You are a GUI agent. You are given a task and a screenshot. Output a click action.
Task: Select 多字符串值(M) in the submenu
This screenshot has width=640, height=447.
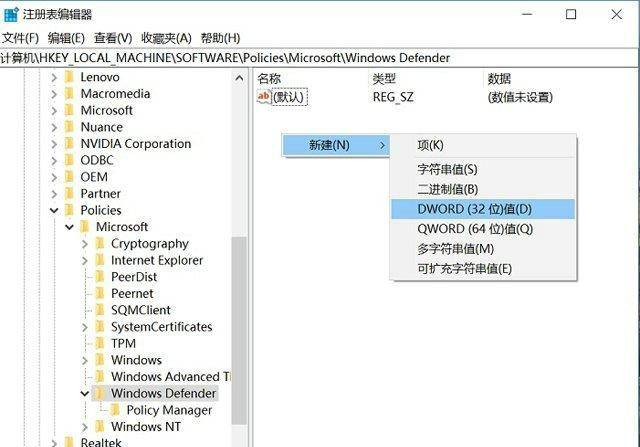click(483, 249)
